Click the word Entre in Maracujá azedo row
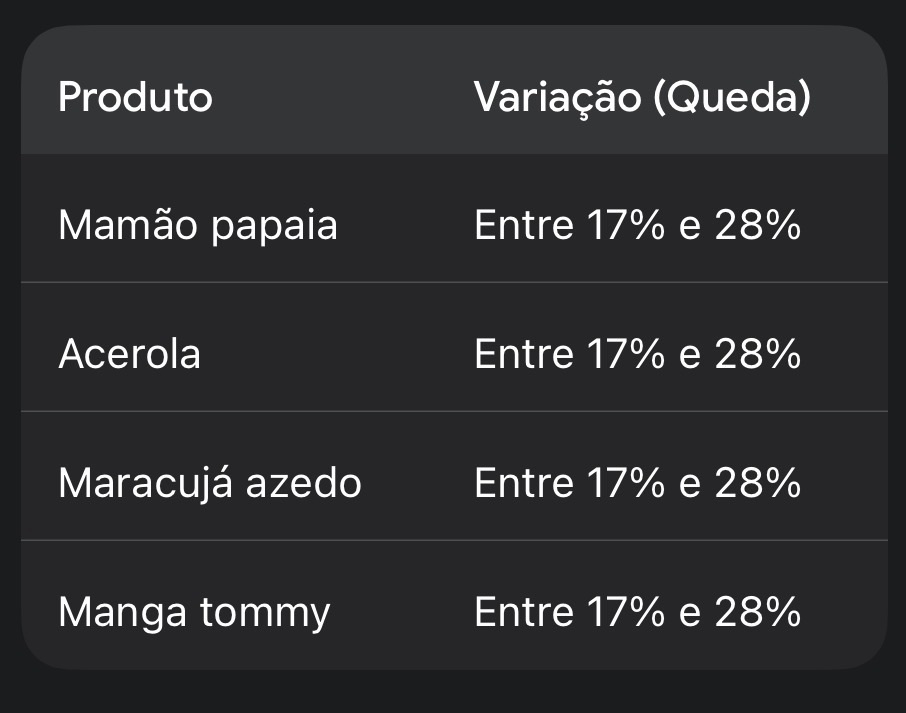 click(x=524, y=484)
